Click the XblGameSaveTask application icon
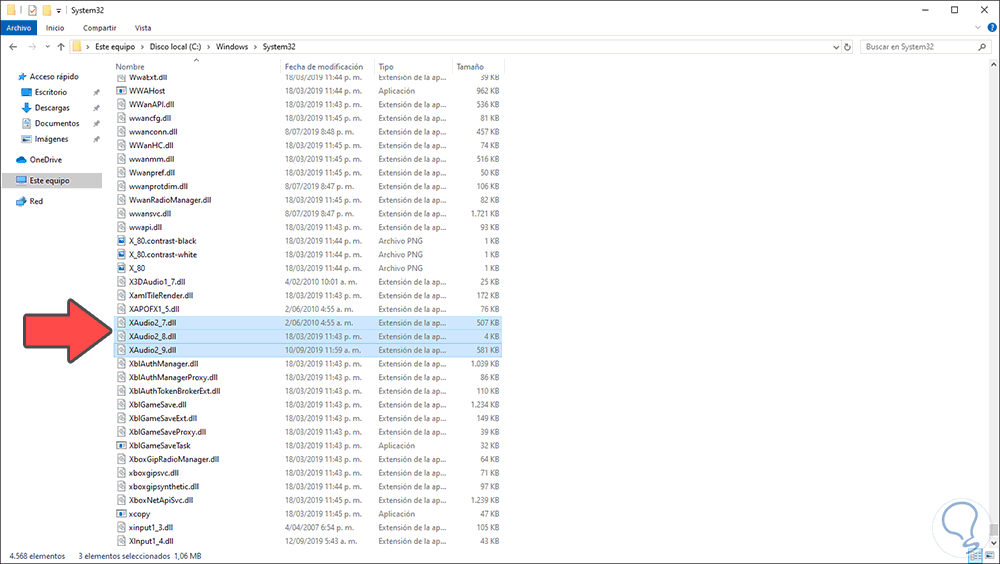 pos(121,446)
